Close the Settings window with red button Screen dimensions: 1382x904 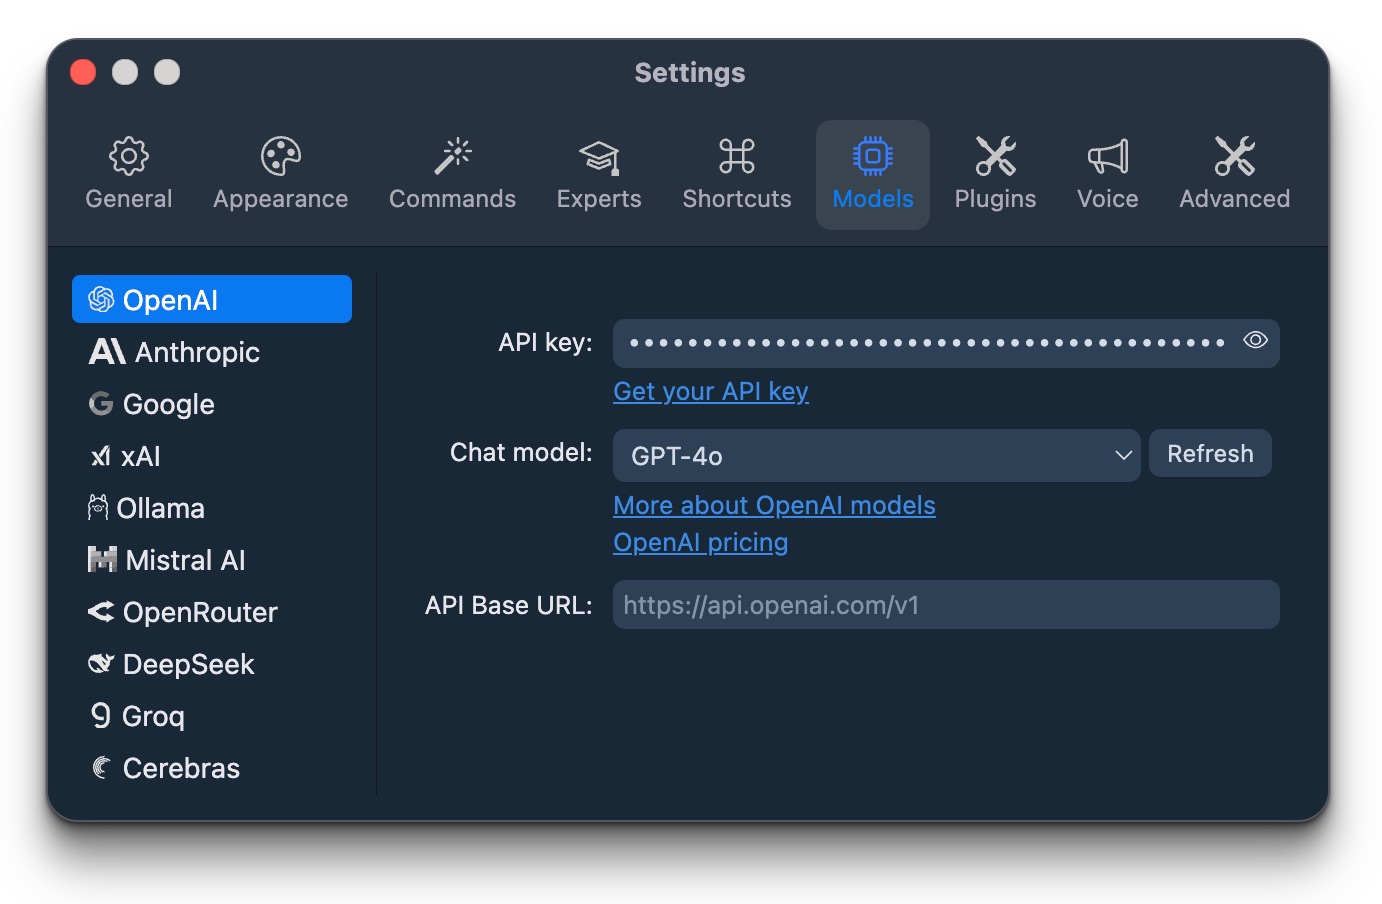click(x=83, y=72)
